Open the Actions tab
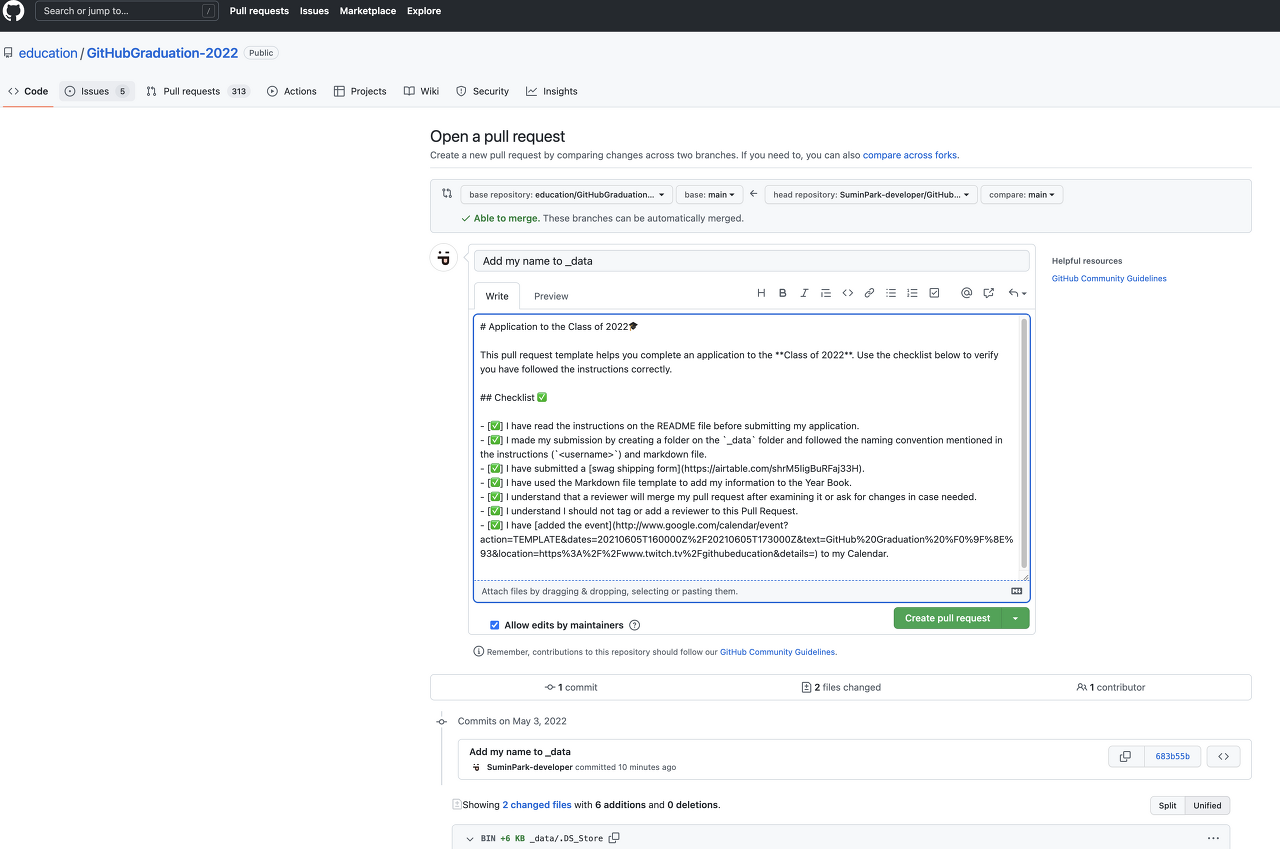The height and width of the screenshot is (849, 1280). [292, 91]
